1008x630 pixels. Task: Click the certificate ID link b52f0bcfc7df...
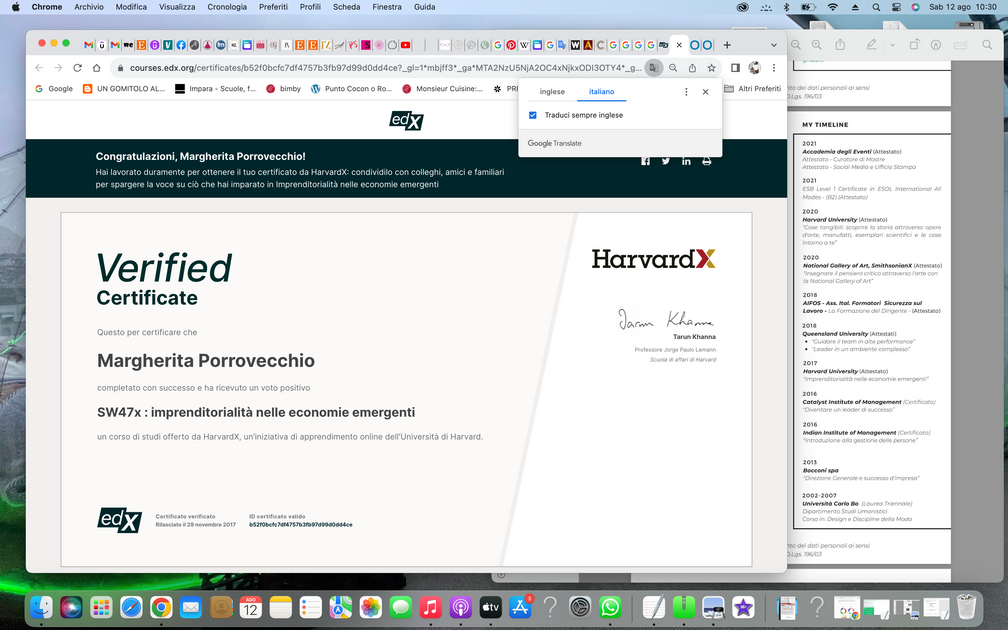click(x=300, y=525)
